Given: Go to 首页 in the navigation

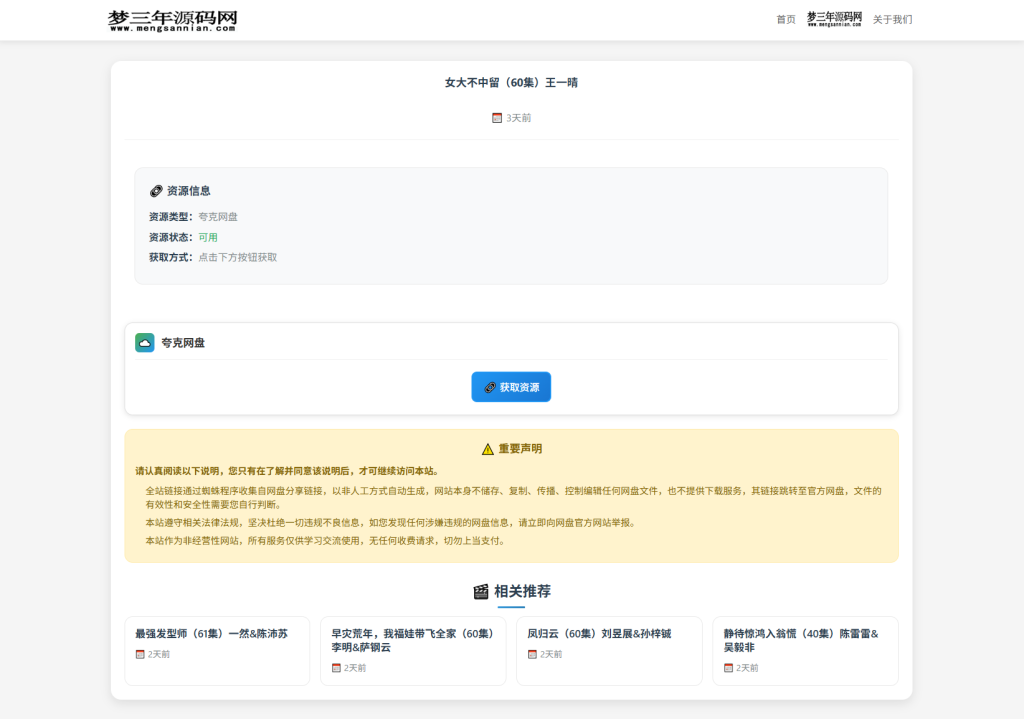Looking at the screenshot, I should (x=786, y=20).
